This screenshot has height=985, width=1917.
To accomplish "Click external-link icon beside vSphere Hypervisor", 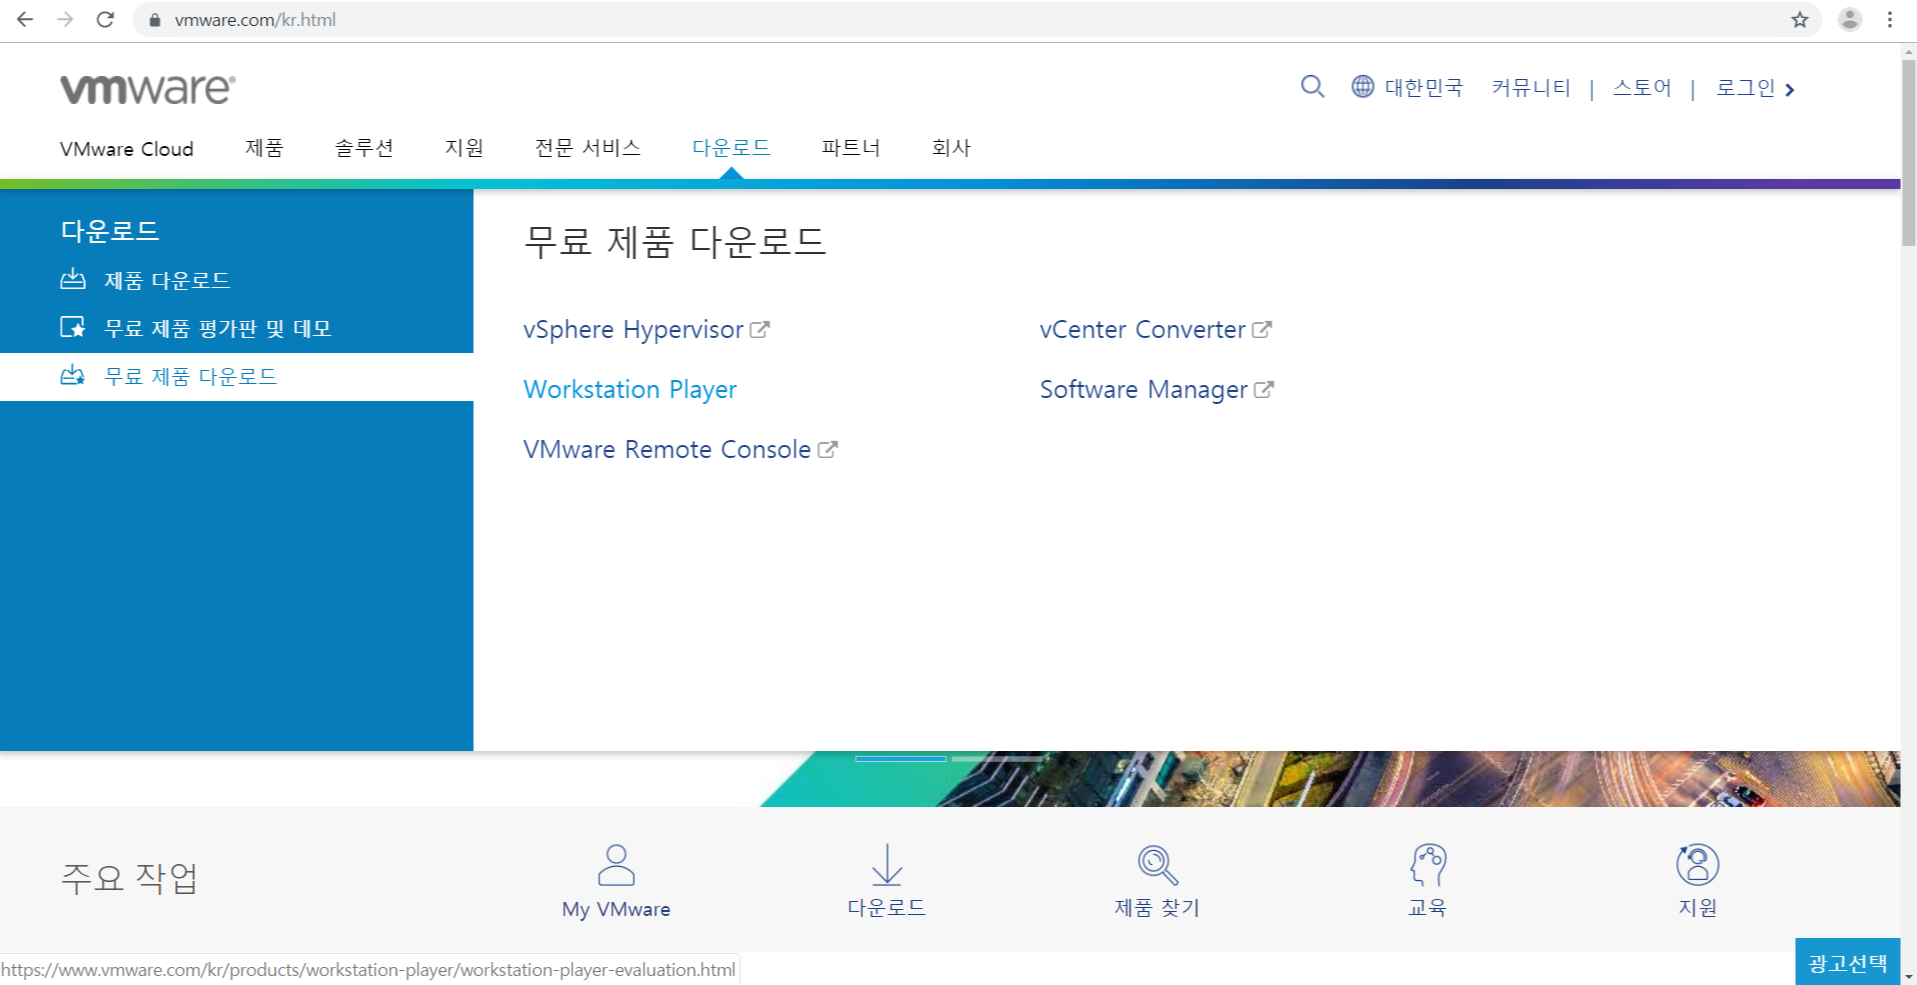I will tap(760, 329).
